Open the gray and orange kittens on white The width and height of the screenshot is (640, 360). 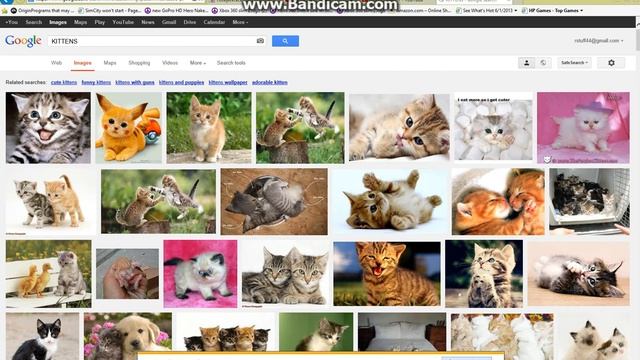tap(51, 201)
